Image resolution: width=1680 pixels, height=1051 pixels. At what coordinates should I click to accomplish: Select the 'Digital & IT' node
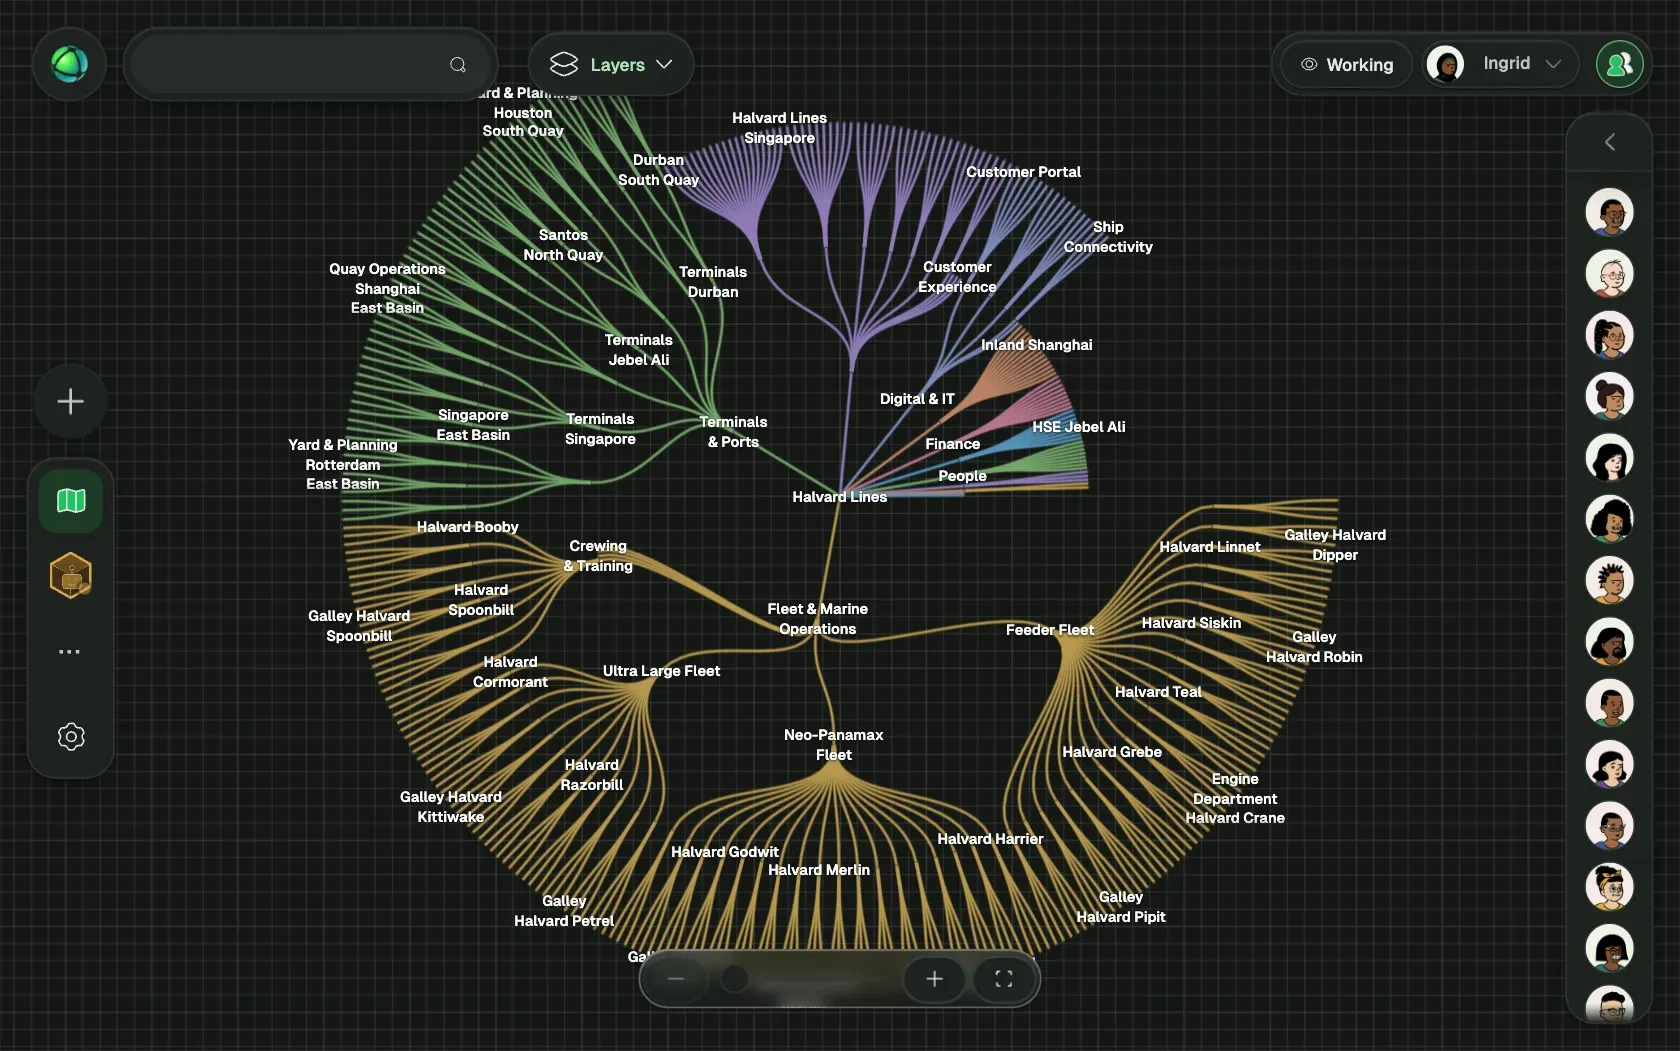coord(917,399)
